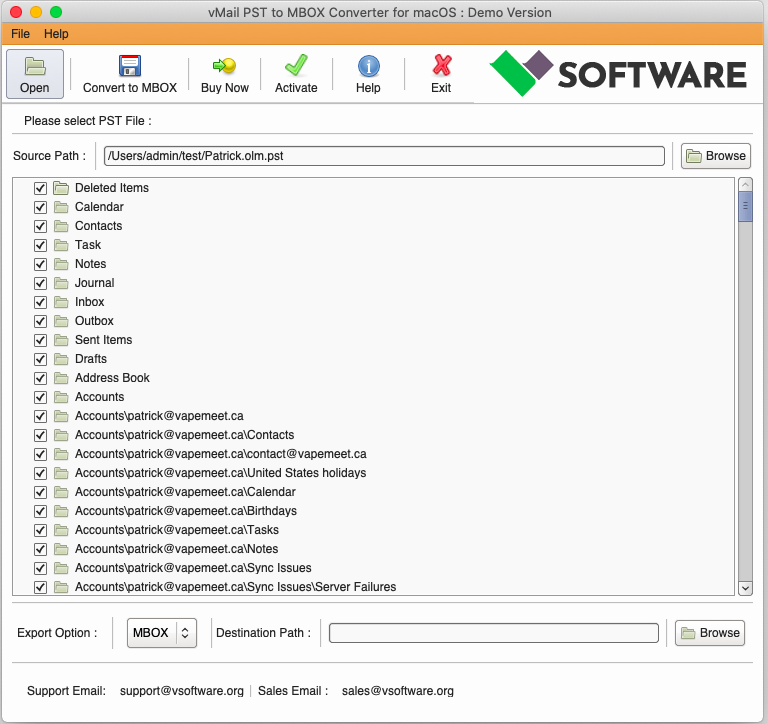Screen dimensions: 768x724
Task: Open the MBOX export option dropdown
Action: (x=162, y=633)
